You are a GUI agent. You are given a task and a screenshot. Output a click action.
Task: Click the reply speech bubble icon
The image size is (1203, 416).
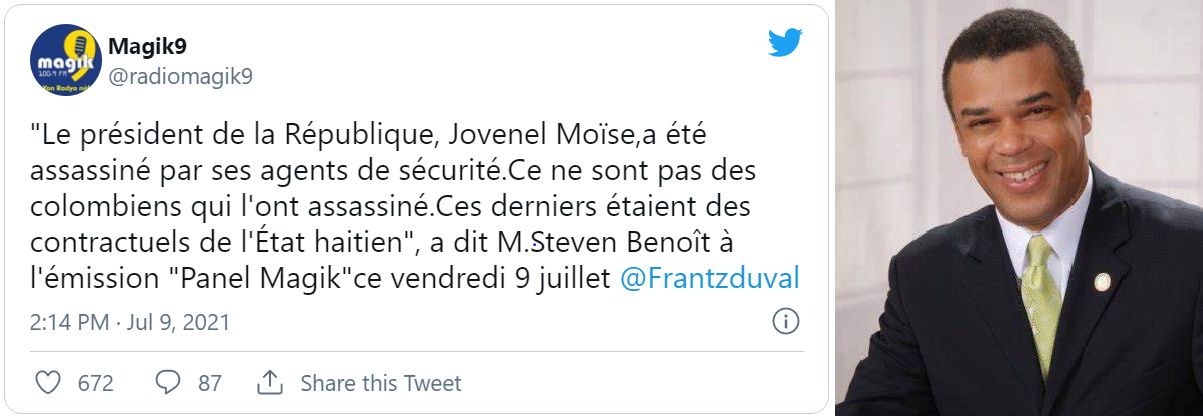168,383
